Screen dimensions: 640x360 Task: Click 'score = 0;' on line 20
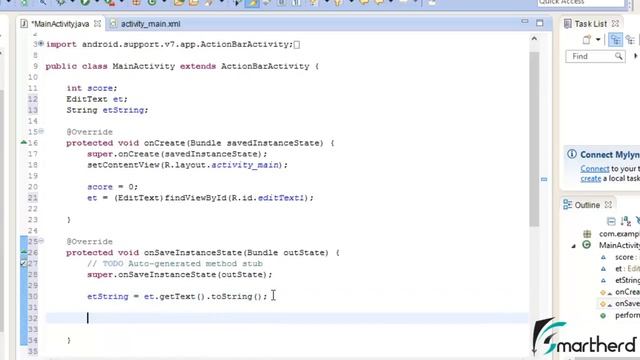(x=112, y=187)
